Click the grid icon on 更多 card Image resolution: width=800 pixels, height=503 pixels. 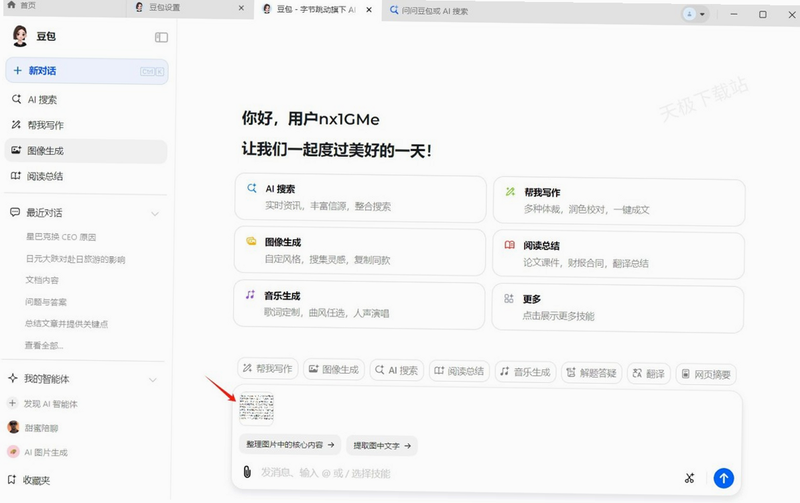point(509,298)
